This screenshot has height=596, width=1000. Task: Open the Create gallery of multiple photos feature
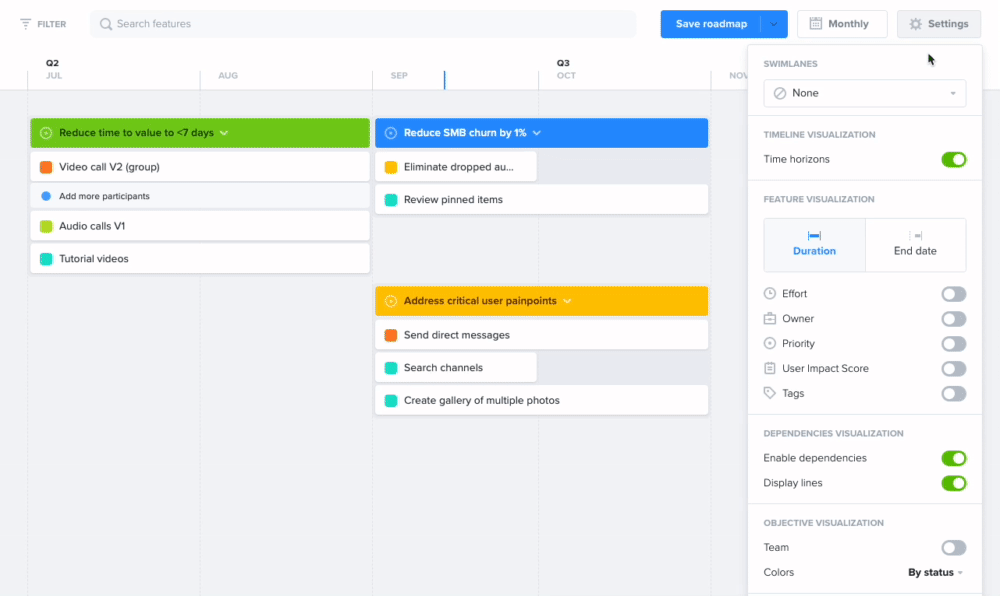point(541,400)
